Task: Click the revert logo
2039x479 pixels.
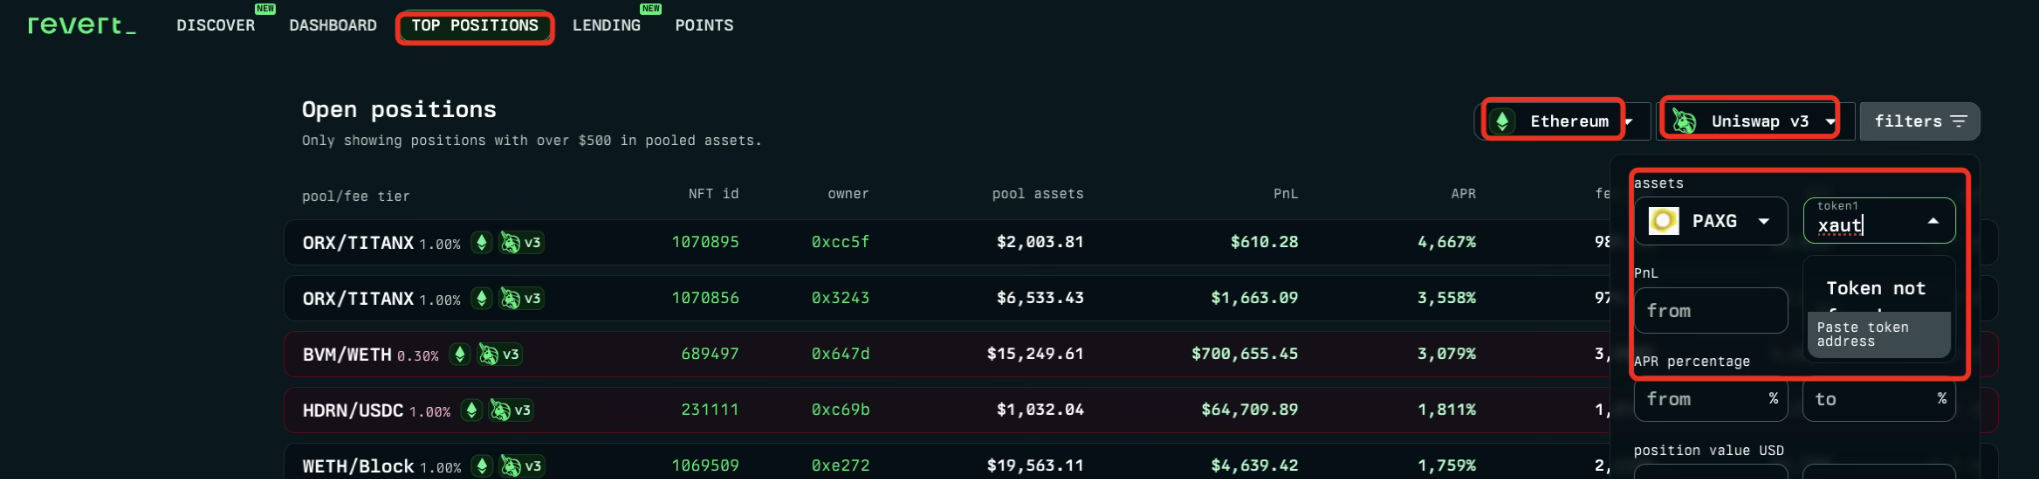Action: pos(81,25)
